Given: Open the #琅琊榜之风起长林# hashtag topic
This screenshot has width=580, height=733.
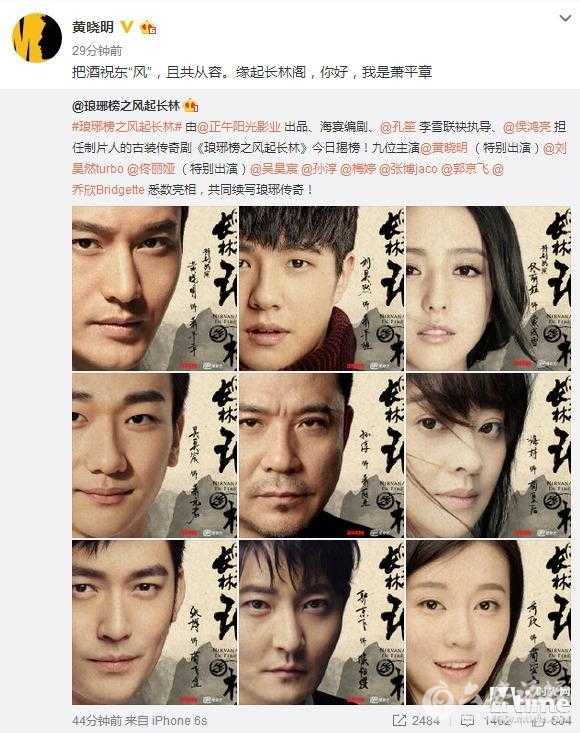Looking at the screenshot, I should coord(127,127).
